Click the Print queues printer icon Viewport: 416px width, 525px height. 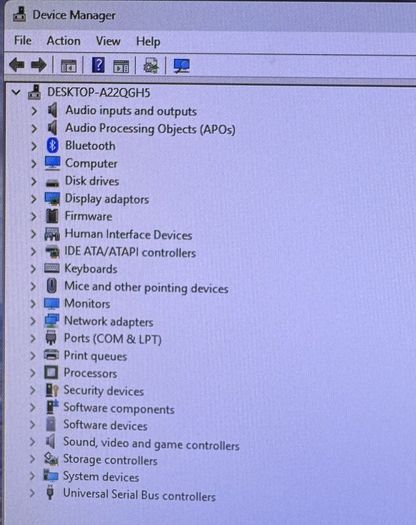51,355
